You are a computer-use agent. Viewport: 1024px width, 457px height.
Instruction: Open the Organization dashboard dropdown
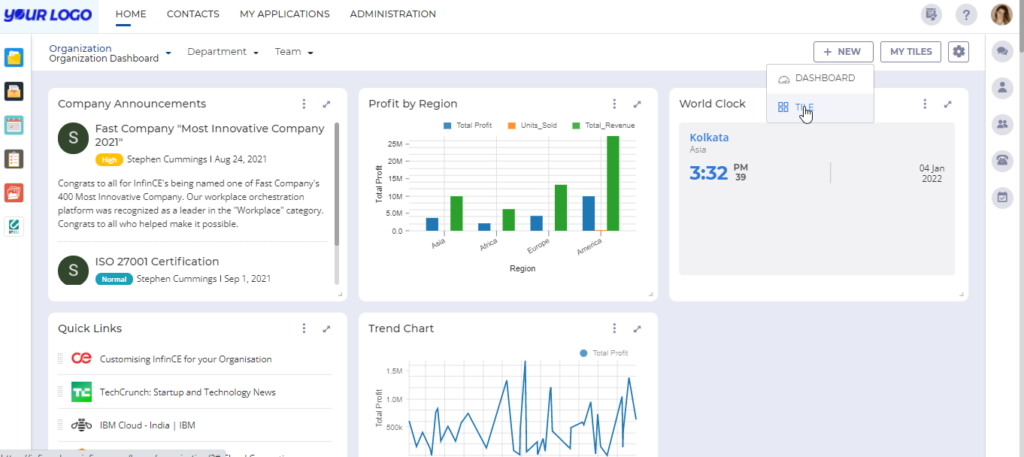(110, 53)
